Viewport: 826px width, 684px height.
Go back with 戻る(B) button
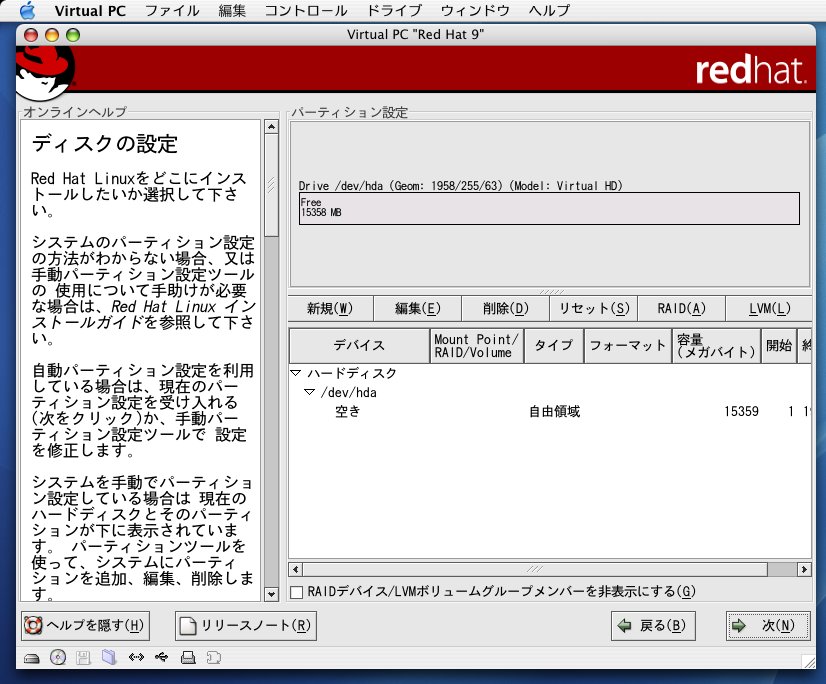(x=653, y=626)
